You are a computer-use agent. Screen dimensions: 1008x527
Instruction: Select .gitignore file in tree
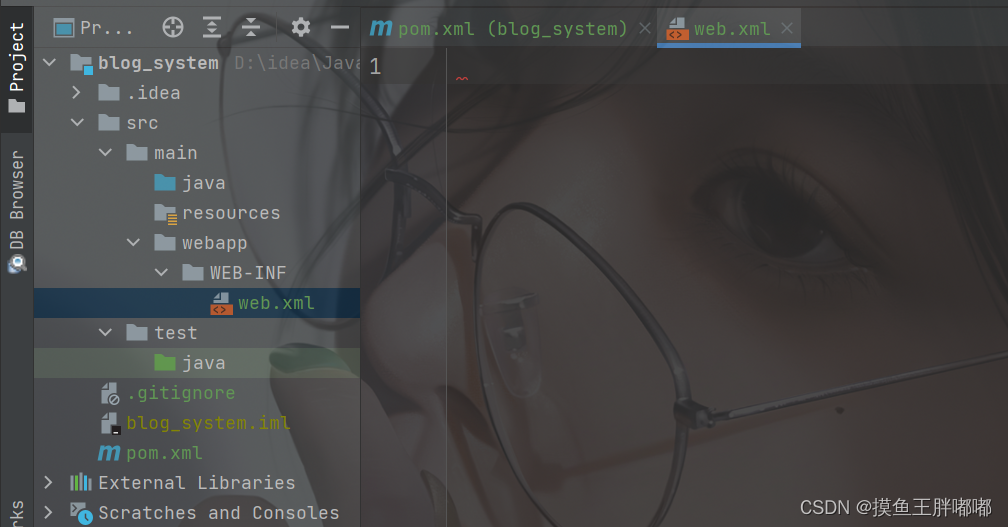click(x=197, y=393)
